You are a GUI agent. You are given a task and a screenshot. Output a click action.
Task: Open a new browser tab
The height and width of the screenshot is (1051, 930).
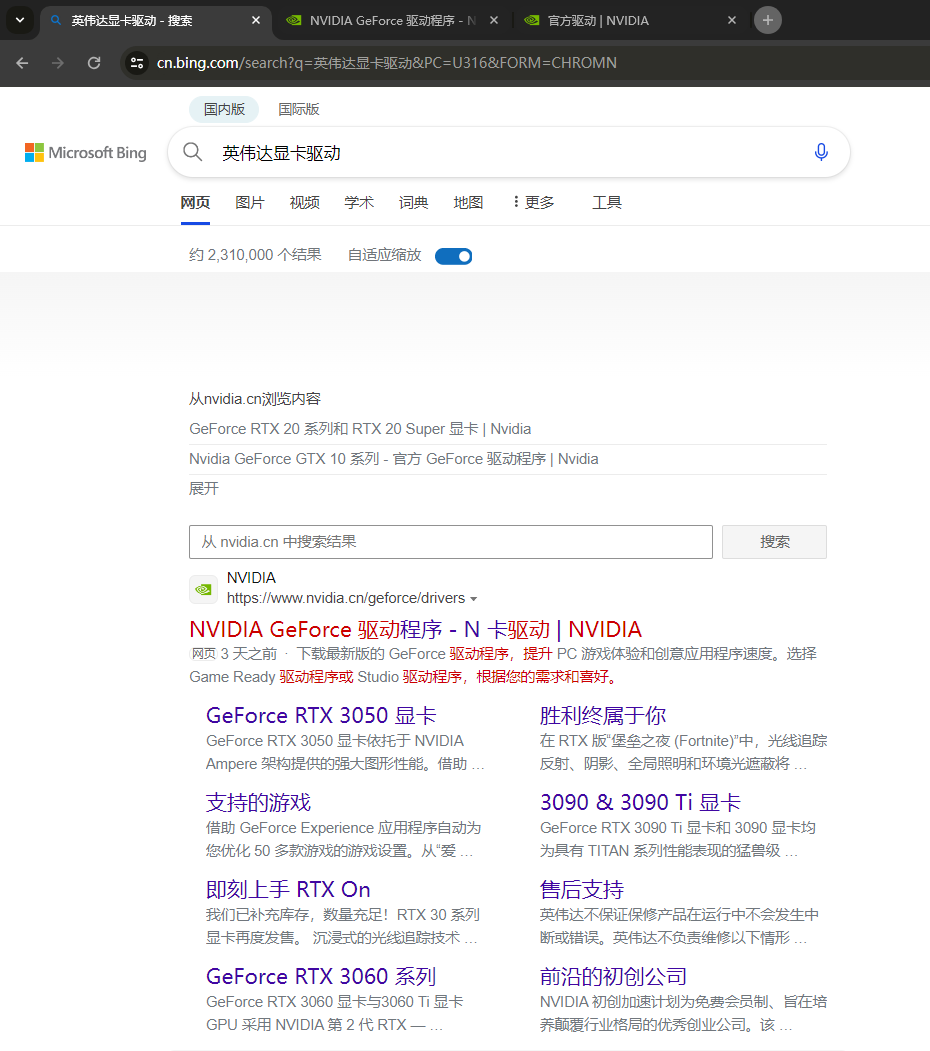768,20
